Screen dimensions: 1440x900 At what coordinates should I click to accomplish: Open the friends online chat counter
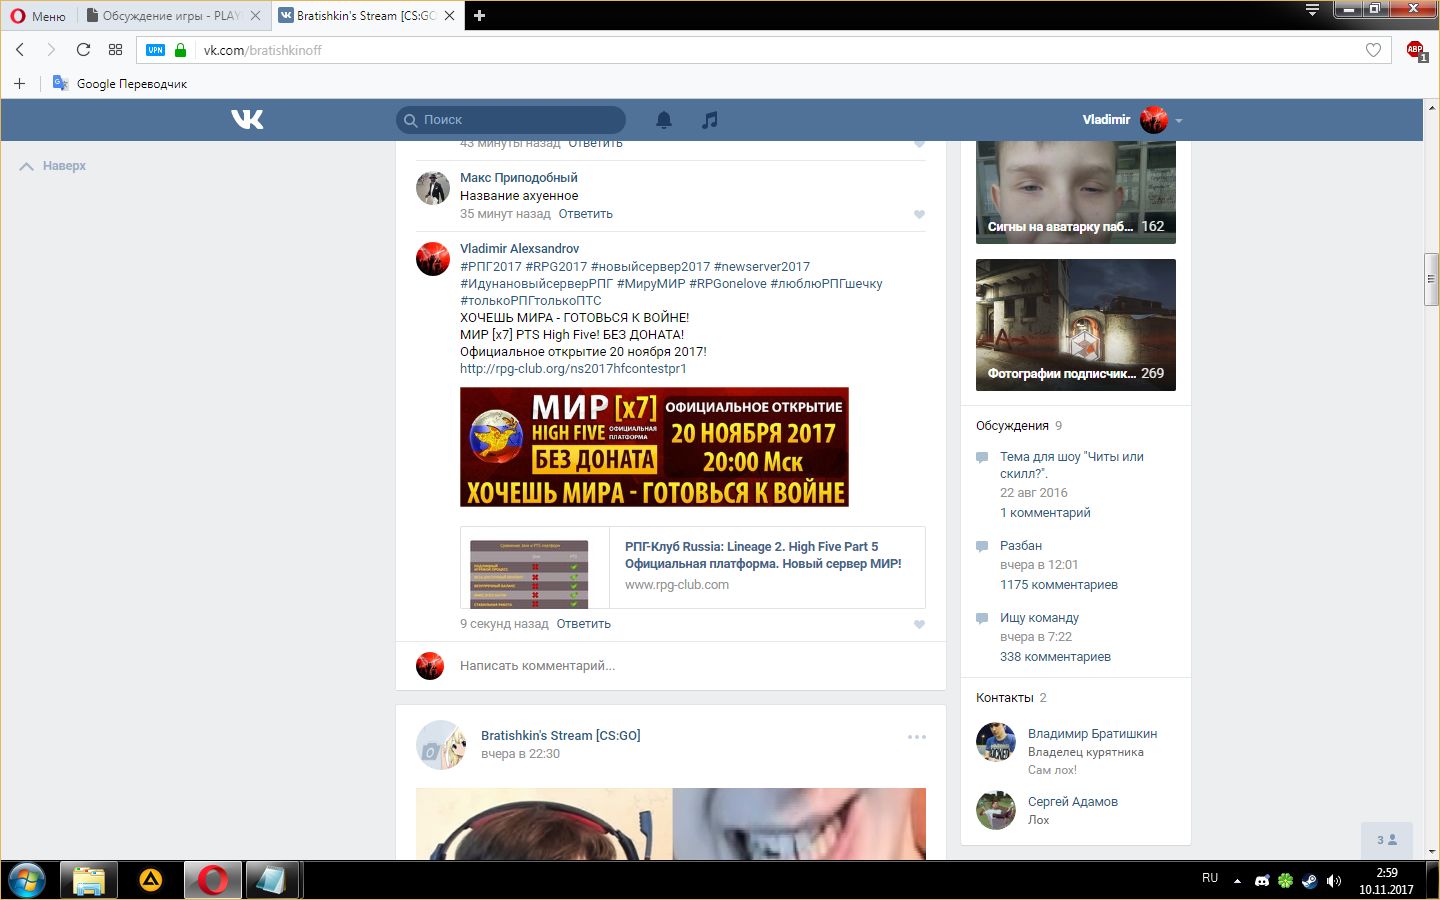pyautogui.click(x=1387, y=840)
